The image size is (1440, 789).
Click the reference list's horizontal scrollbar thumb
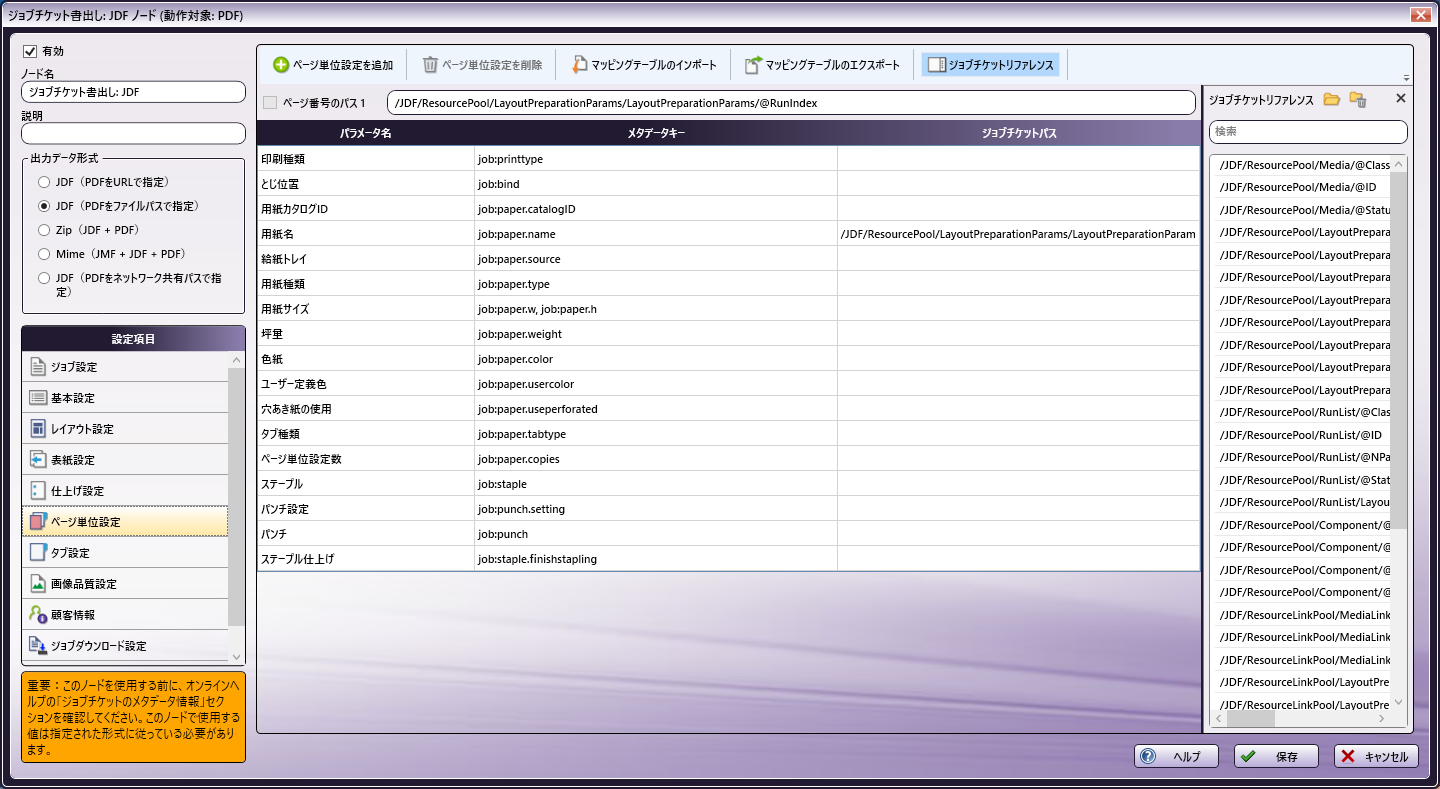(x=1251, y=718)
